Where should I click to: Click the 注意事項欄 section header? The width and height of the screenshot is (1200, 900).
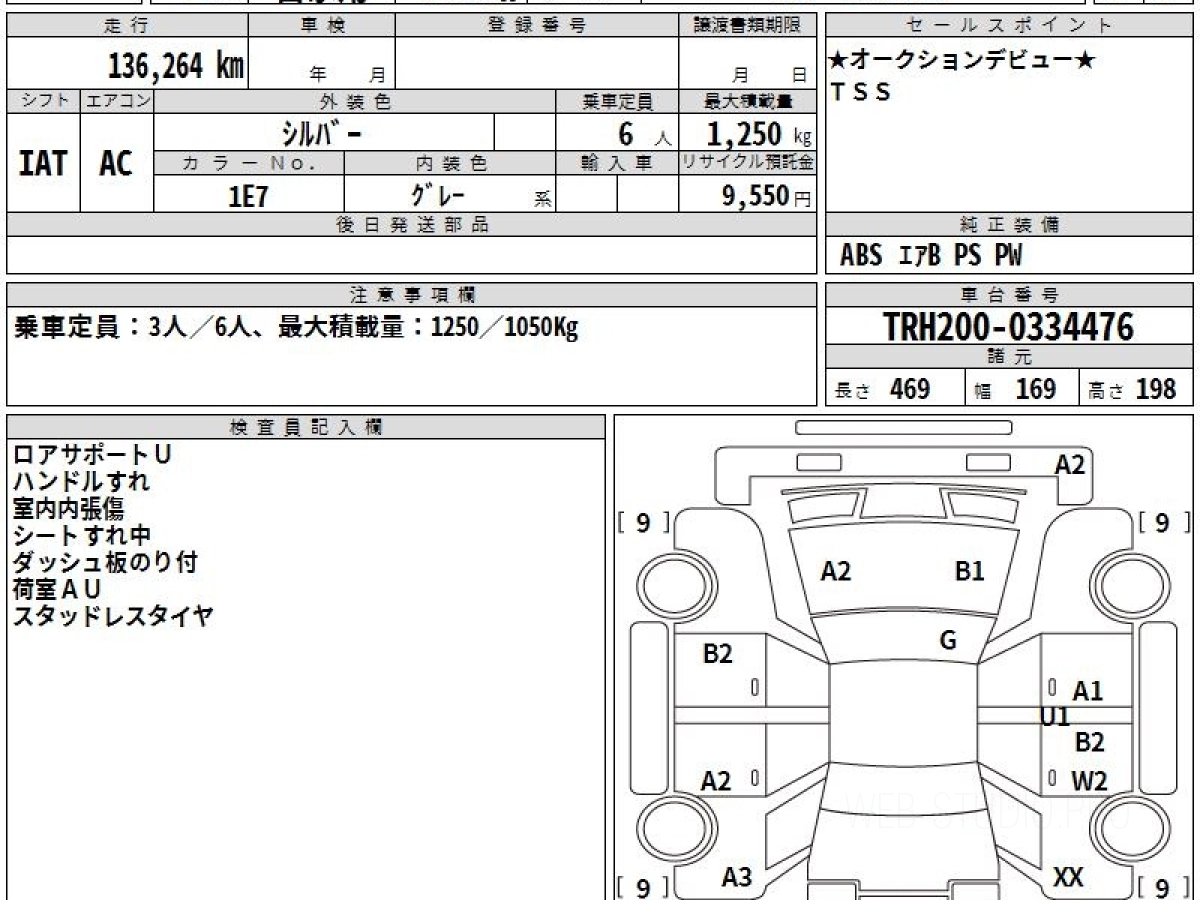point(412,295)
